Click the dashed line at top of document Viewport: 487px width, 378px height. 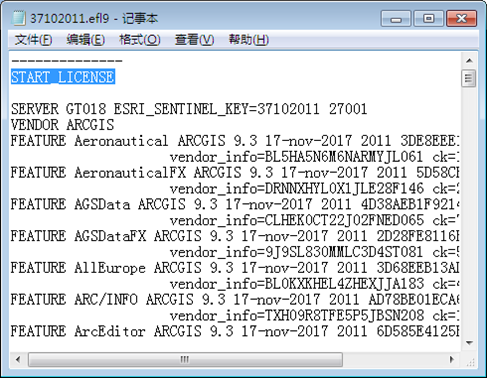tap(67, 61)
